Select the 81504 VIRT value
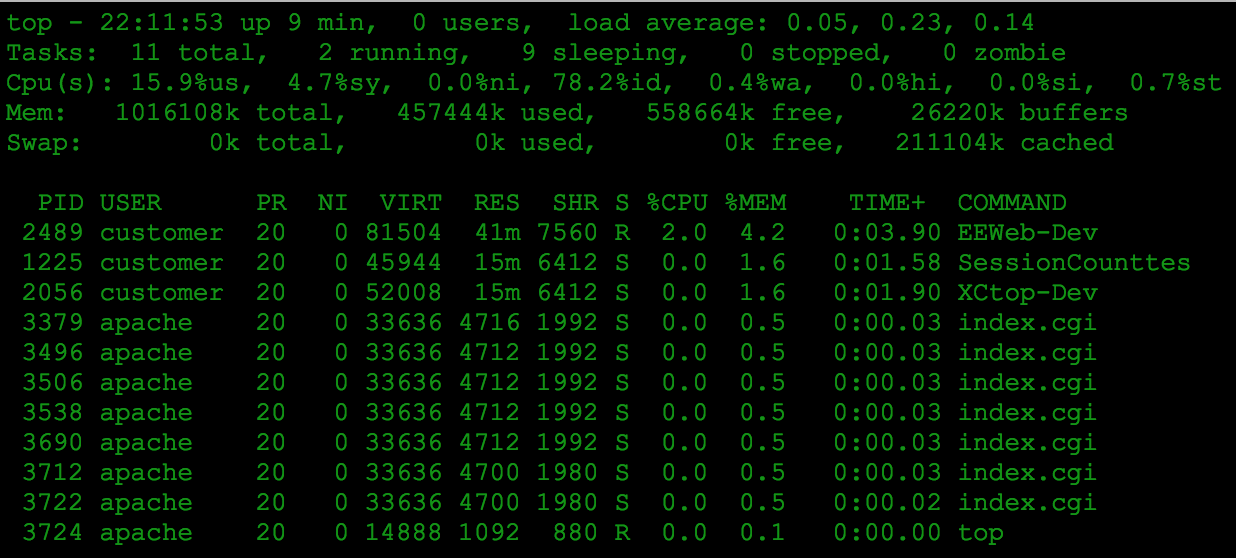 coord(403,232)
